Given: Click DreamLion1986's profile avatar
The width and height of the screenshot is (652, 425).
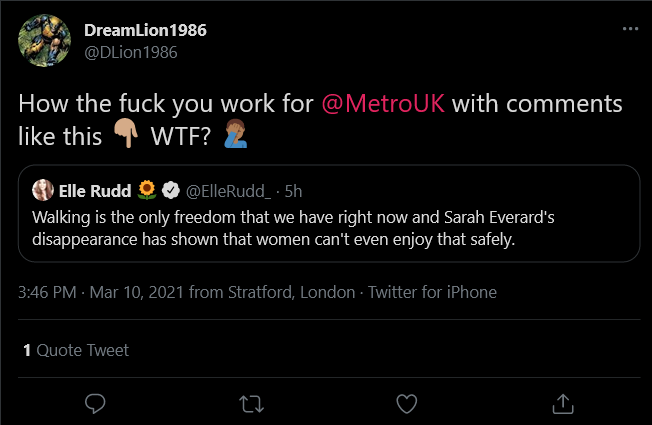Looking at the screenshot, I should pos(44,40).
